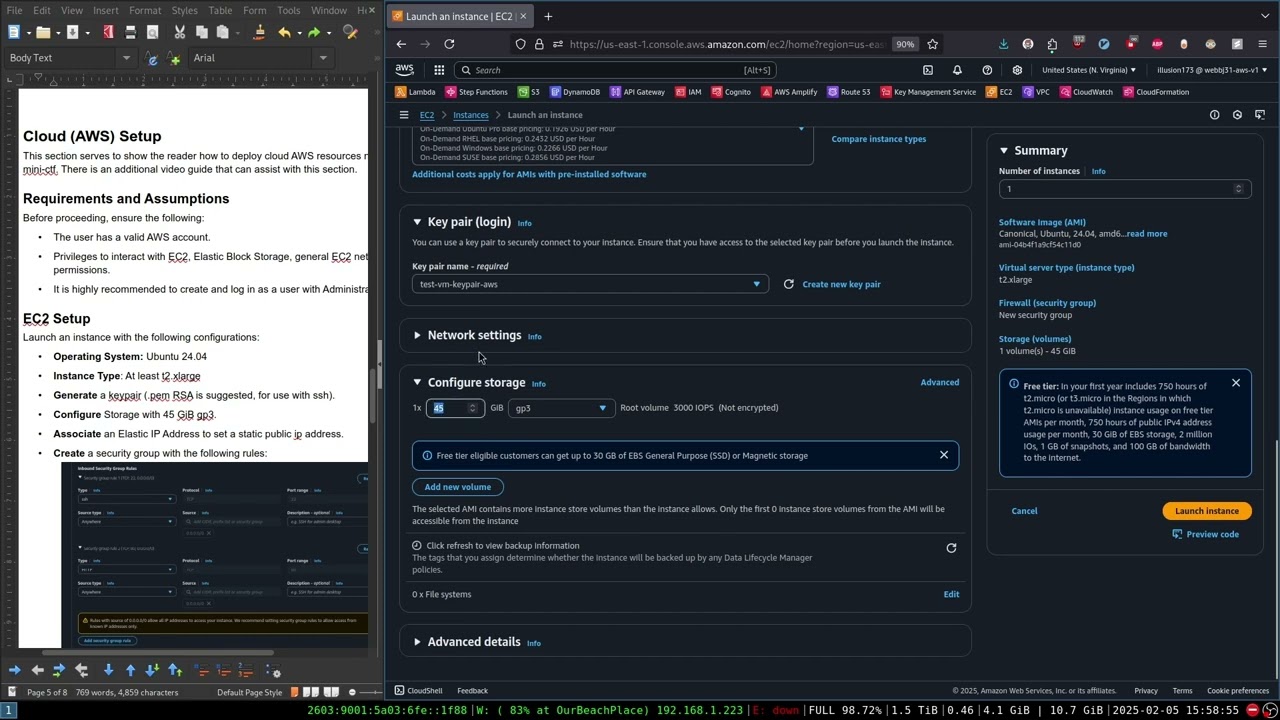Open the Preview code link

pos(1205,534)
